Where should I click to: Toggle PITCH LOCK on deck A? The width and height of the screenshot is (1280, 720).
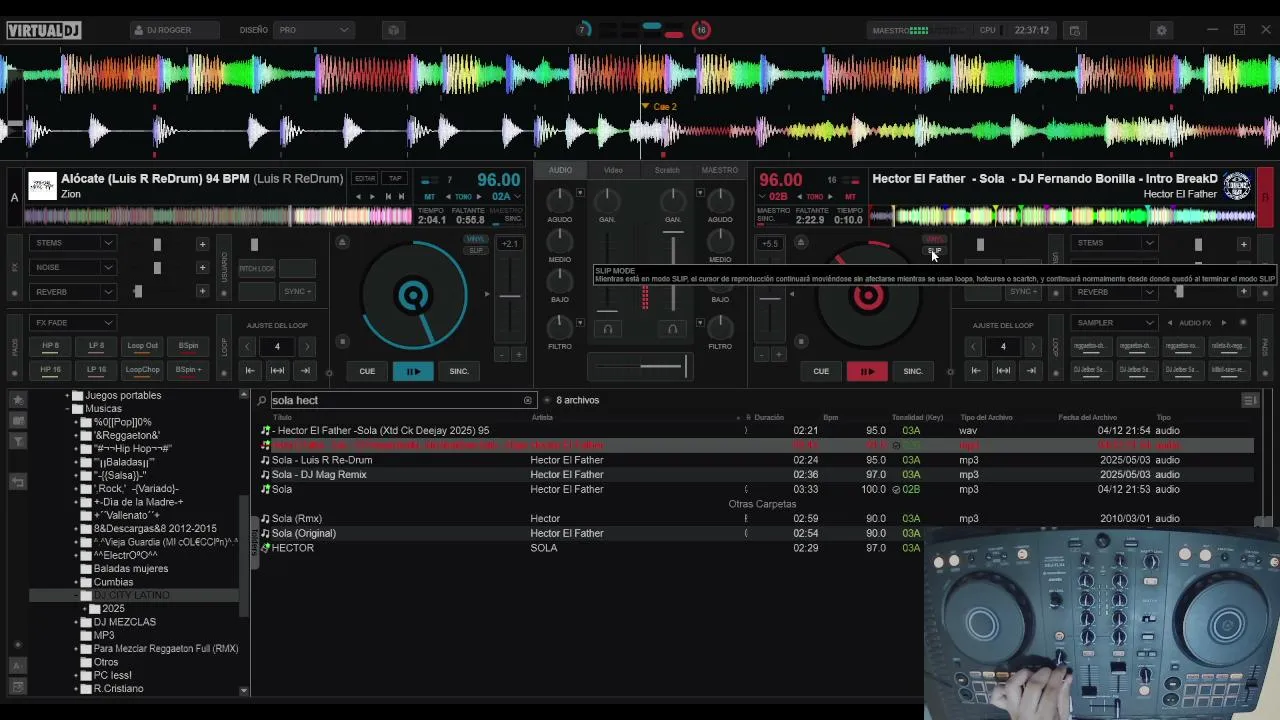(257, 268)
